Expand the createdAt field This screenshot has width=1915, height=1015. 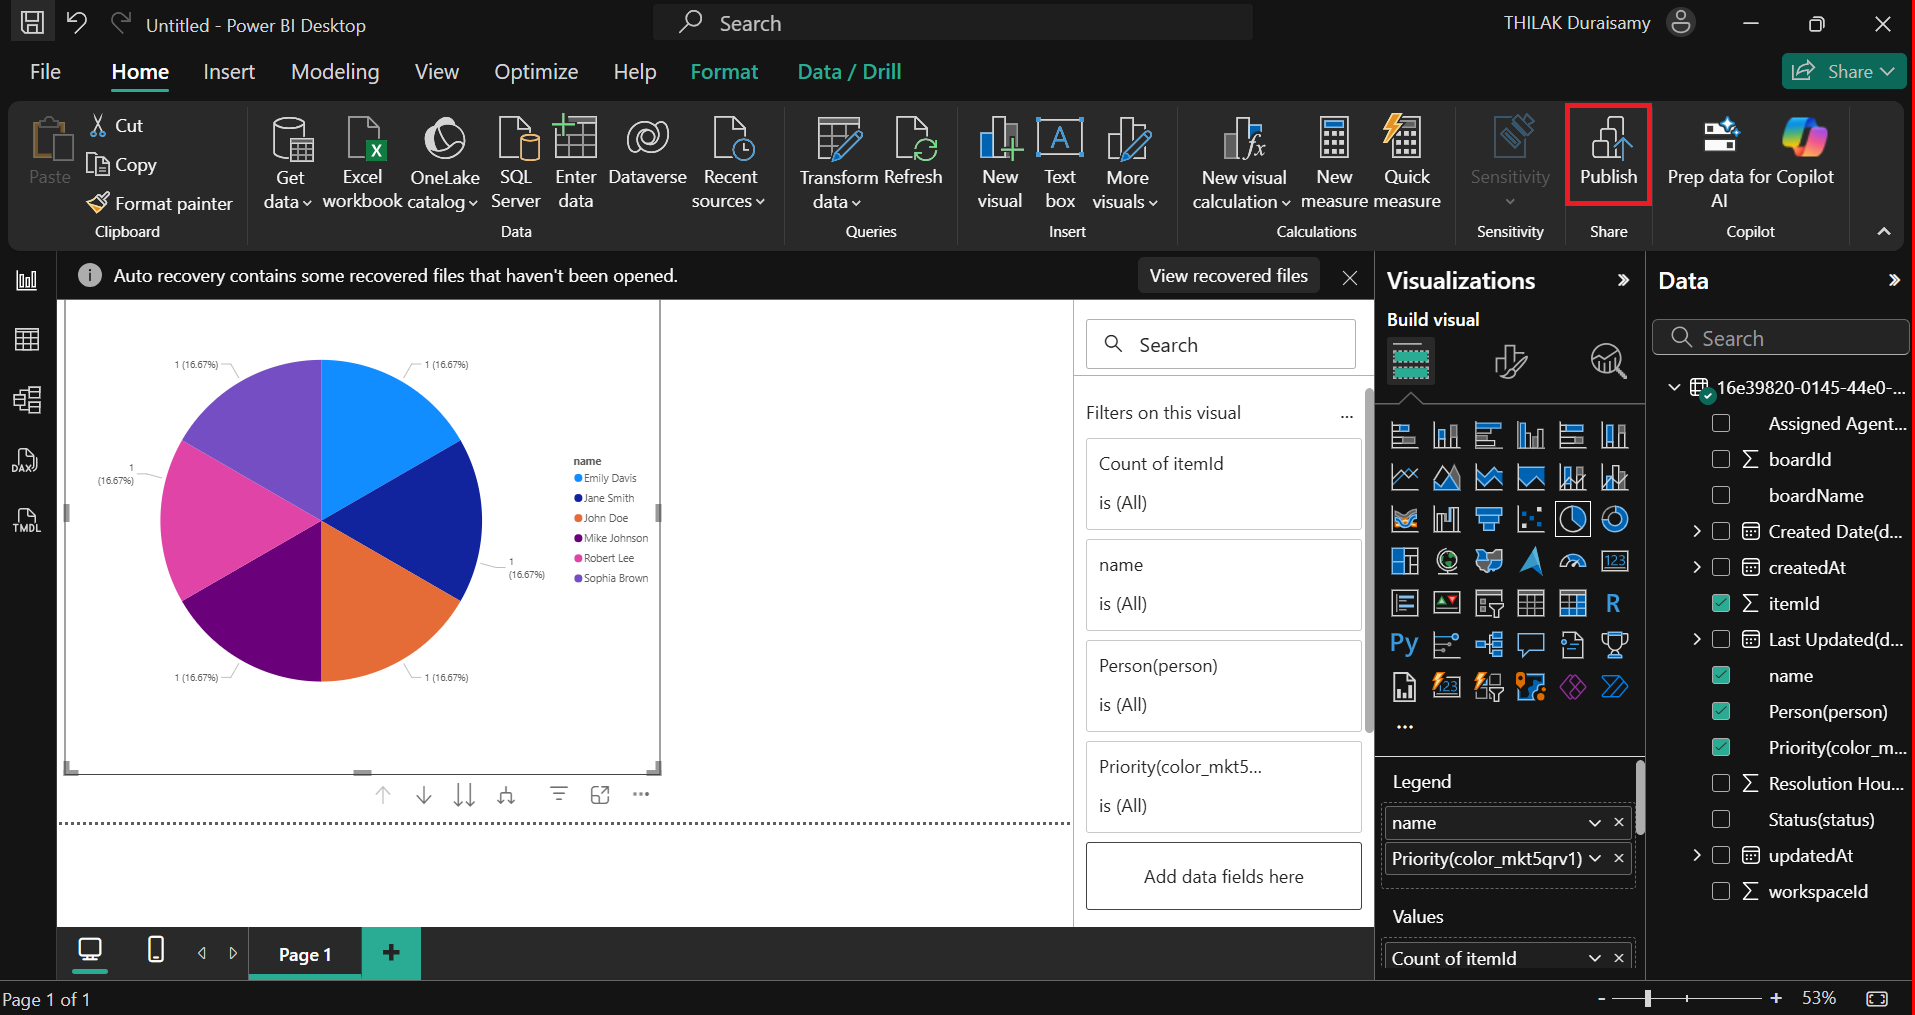(x=1697, y=567)
